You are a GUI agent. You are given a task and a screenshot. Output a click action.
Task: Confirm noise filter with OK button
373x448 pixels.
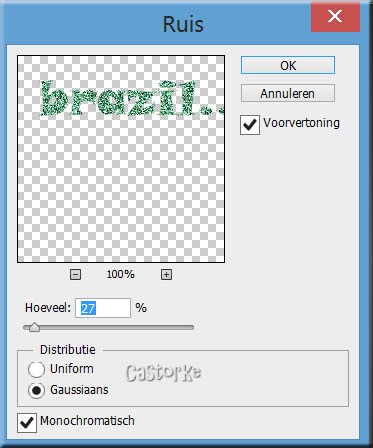(288, 65)
